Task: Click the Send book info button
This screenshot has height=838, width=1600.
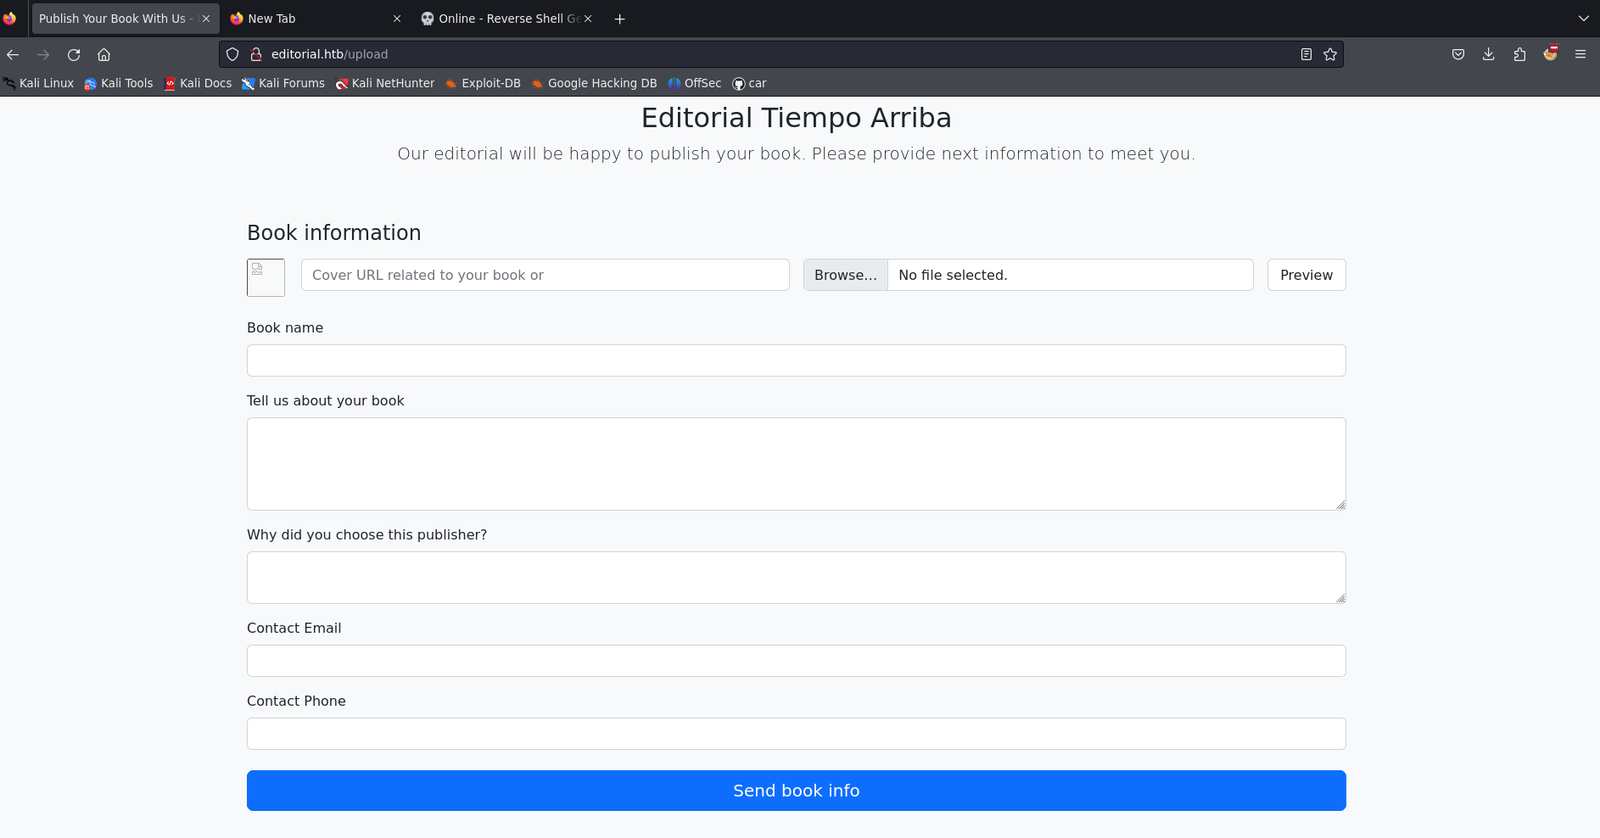Action: pyautogui.click(x=796, y=791)
